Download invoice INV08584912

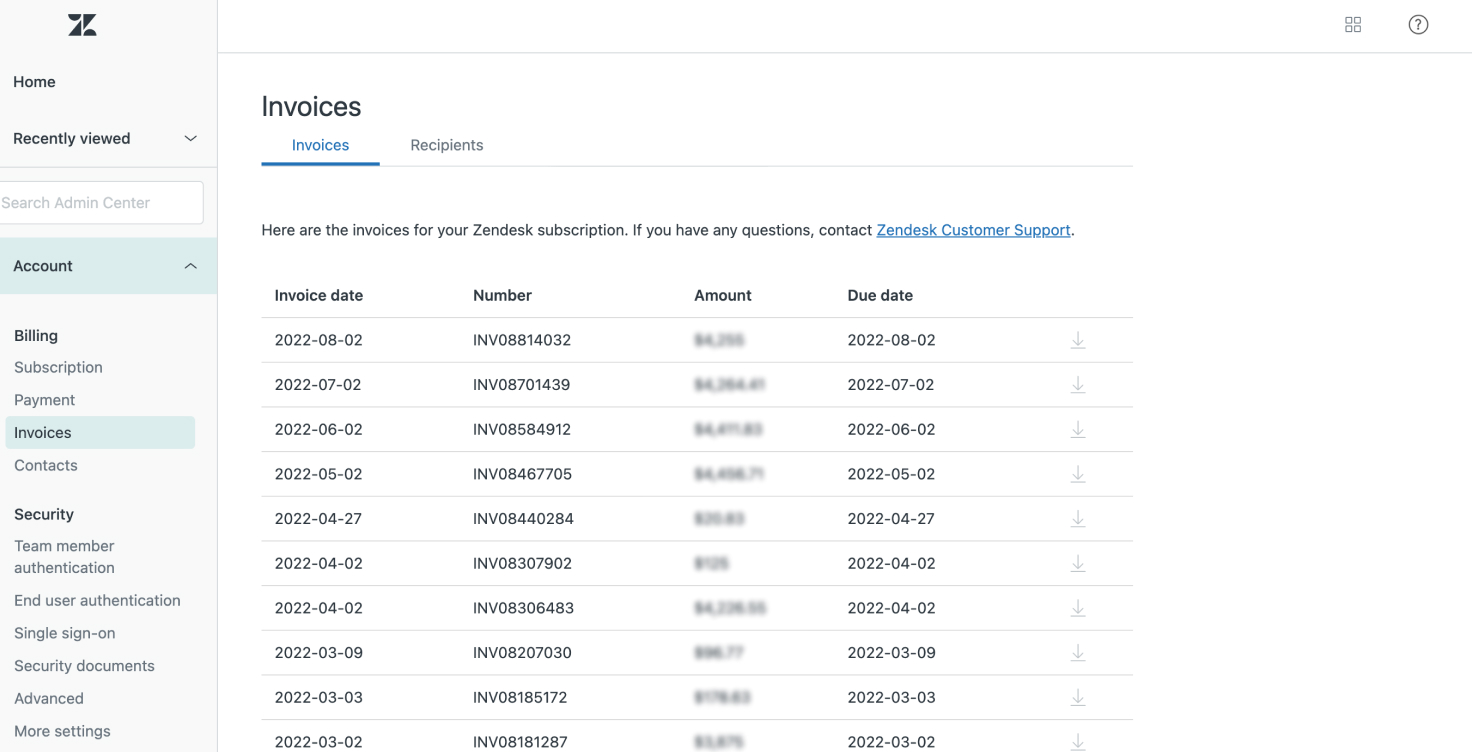pos(1078,430)
